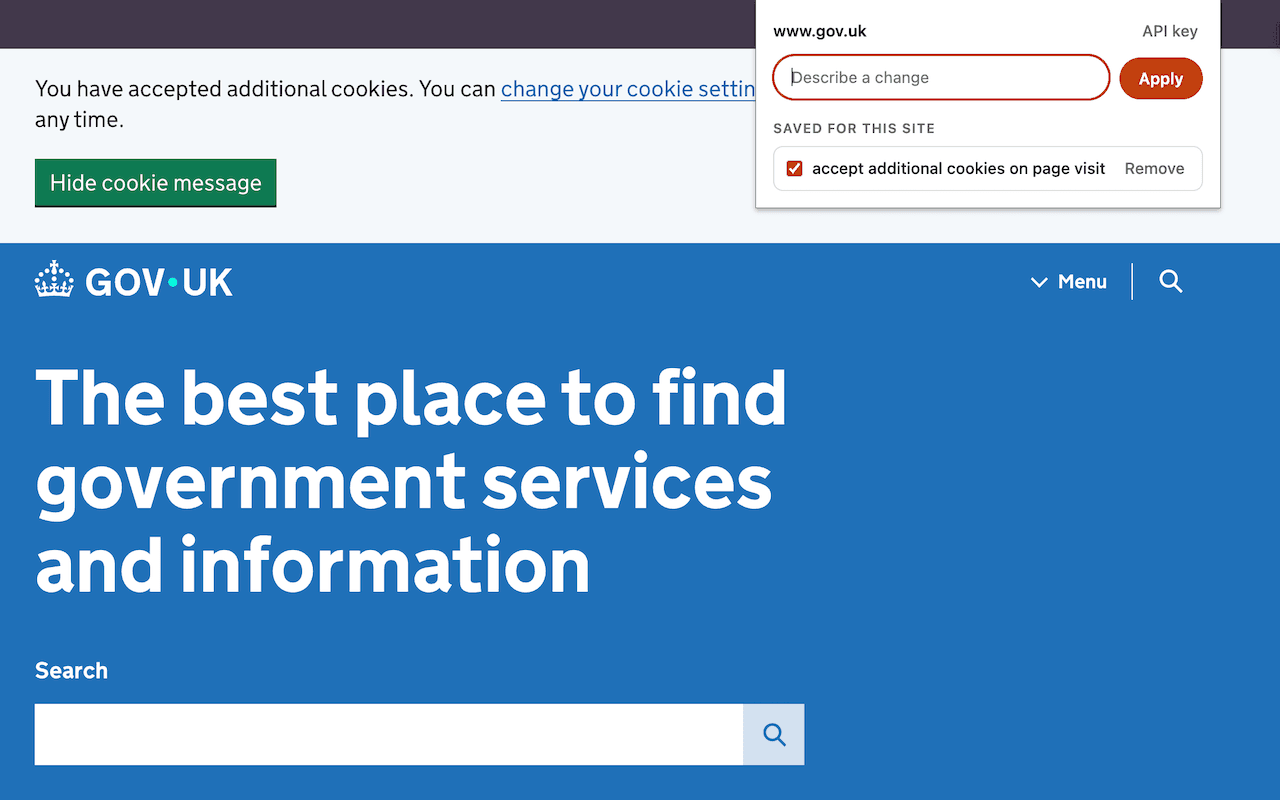Uncheck accept additional cookies saved rule
Image resolution: width=1280 pixels, height=800 pixels.
795,169
